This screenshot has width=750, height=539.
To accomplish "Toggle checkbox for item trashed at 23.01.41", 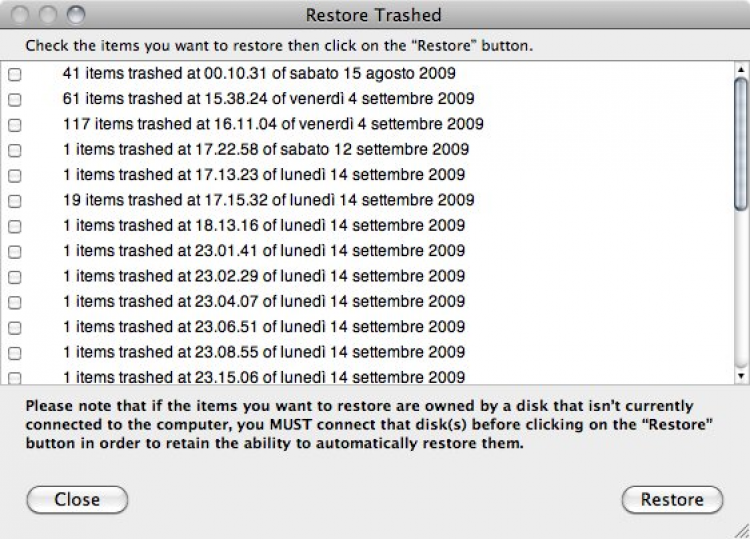I will click(x=15, y=251).
